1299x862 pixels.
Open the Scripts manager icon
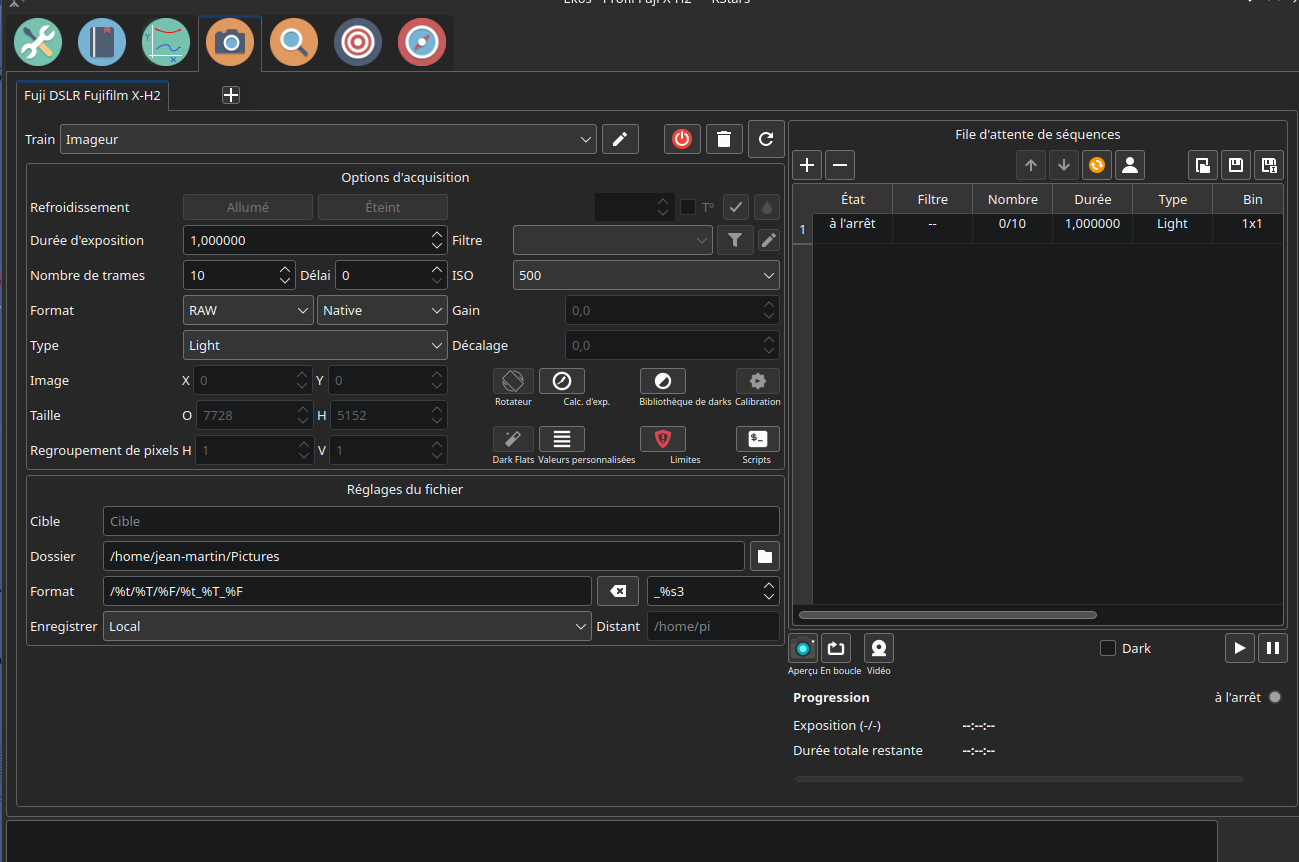pyautogui.click(x=757, y=439)
